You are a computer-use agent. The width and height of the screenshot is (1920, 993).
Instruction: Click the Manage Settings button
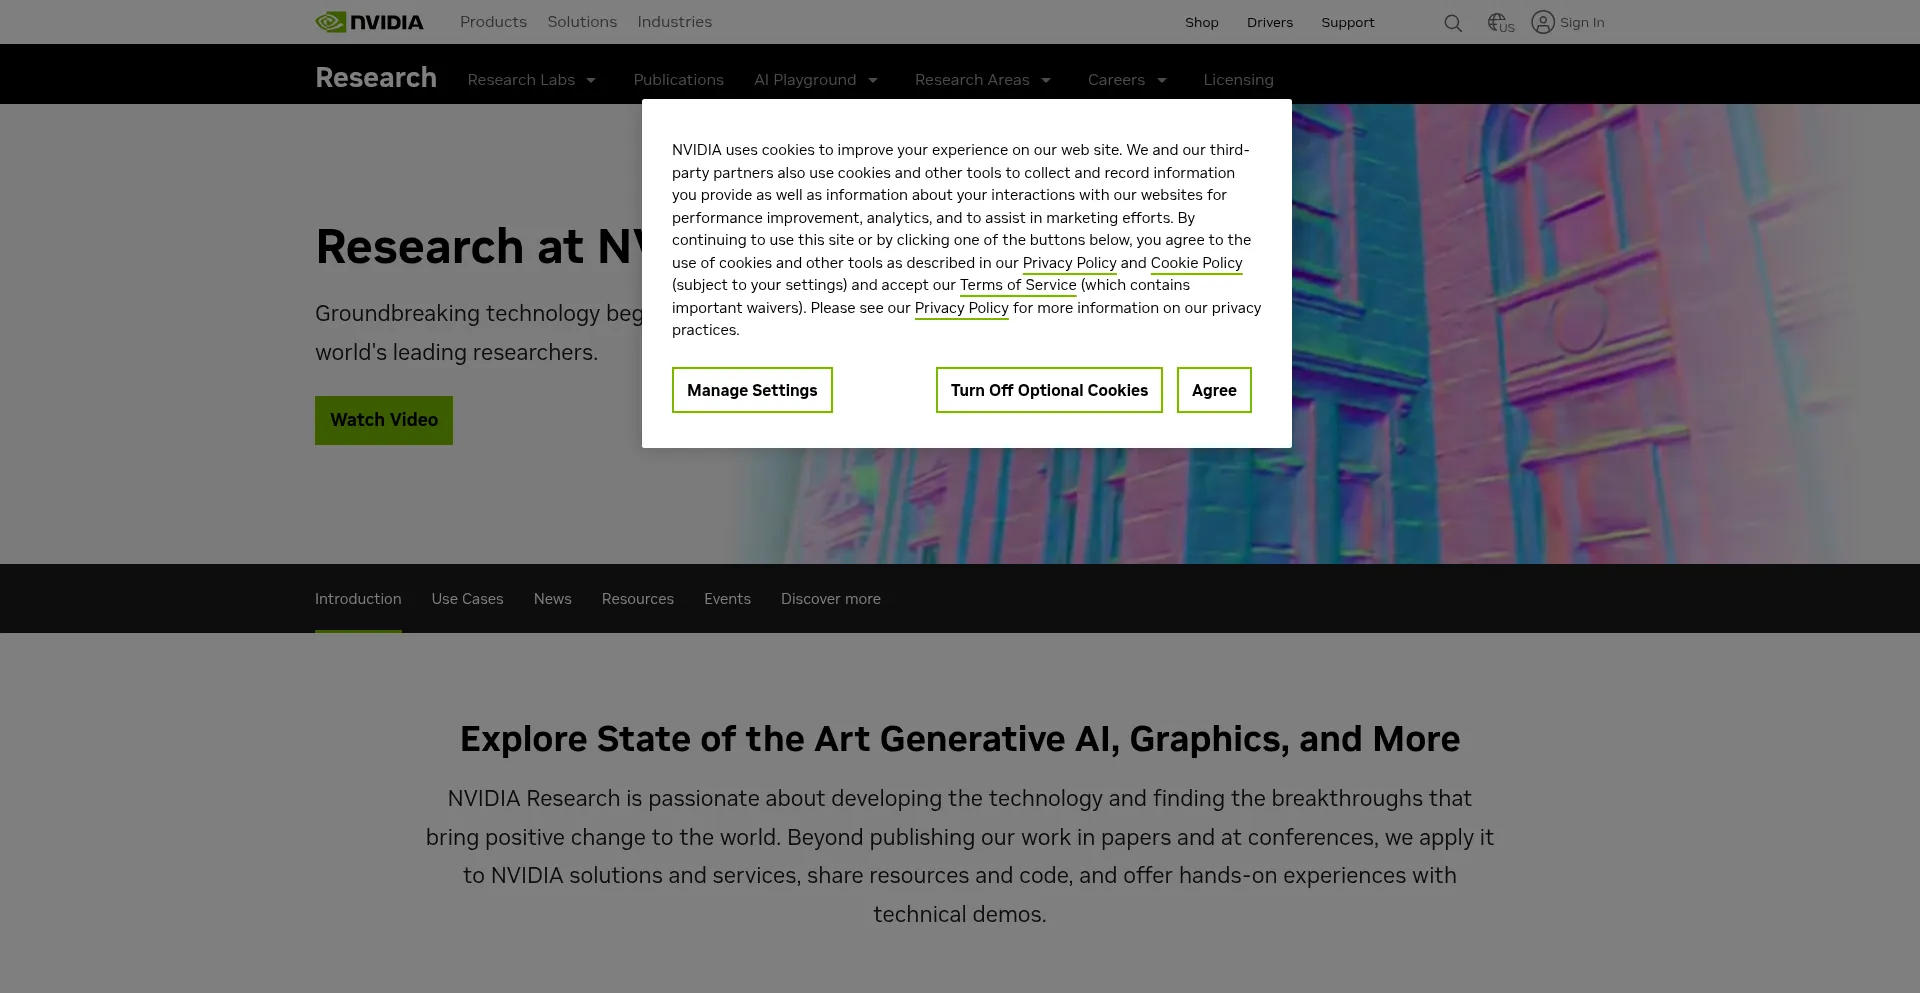pyautogui.click(x=752, y=390)
